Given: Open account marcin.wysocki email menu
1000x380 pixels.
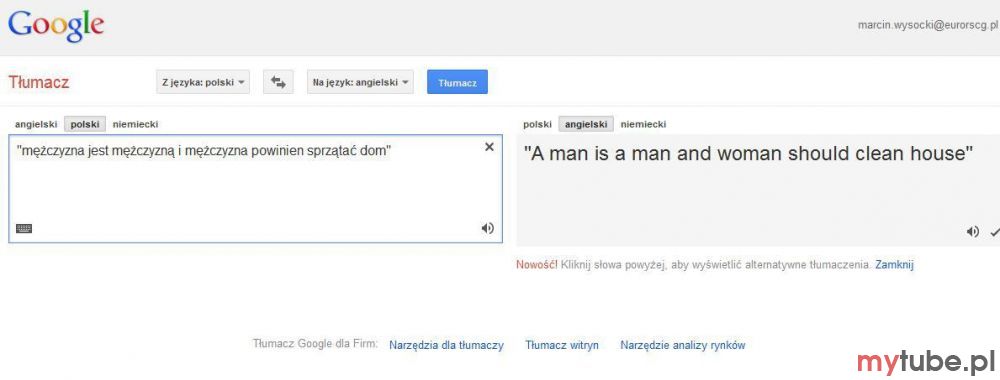Looking at the screenshot, I should click(x=927, y=25).
